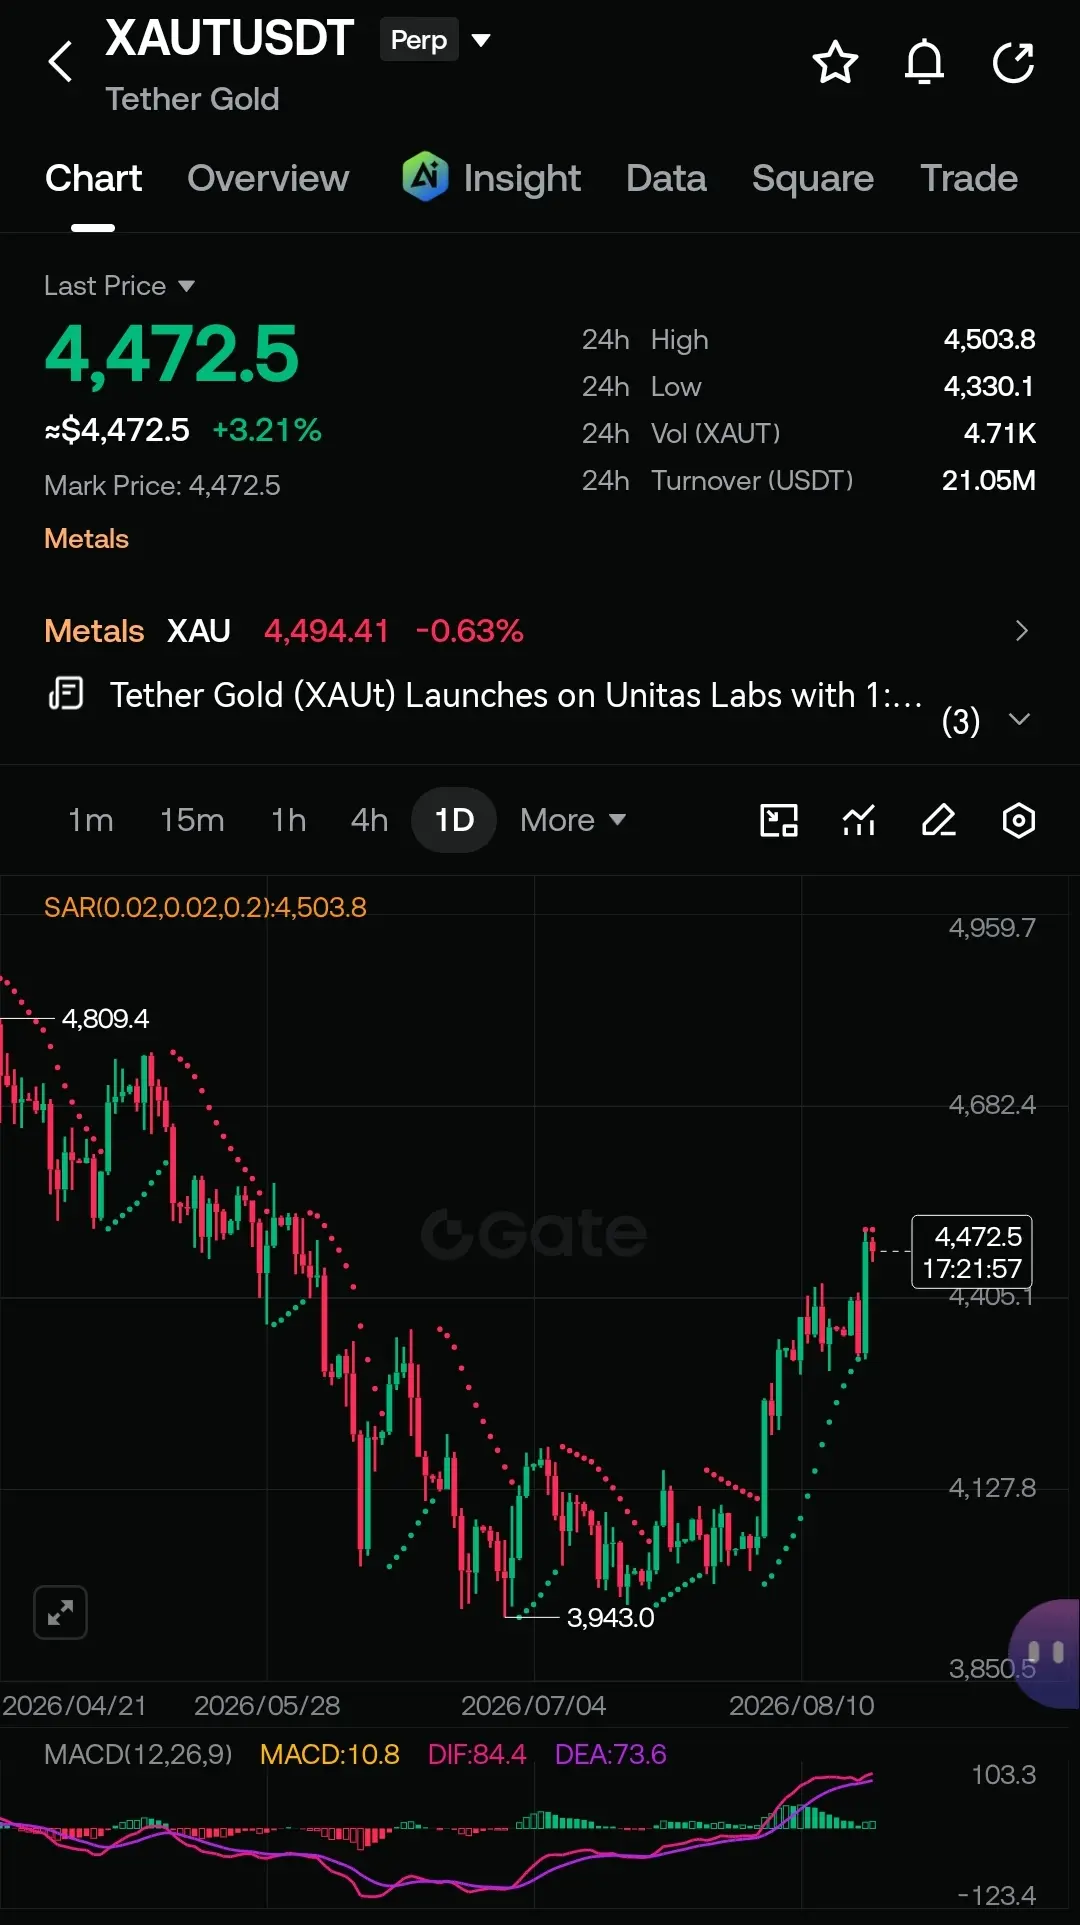Tap Metals XAU 4,494.41 index row

click(x=540, y=631)
